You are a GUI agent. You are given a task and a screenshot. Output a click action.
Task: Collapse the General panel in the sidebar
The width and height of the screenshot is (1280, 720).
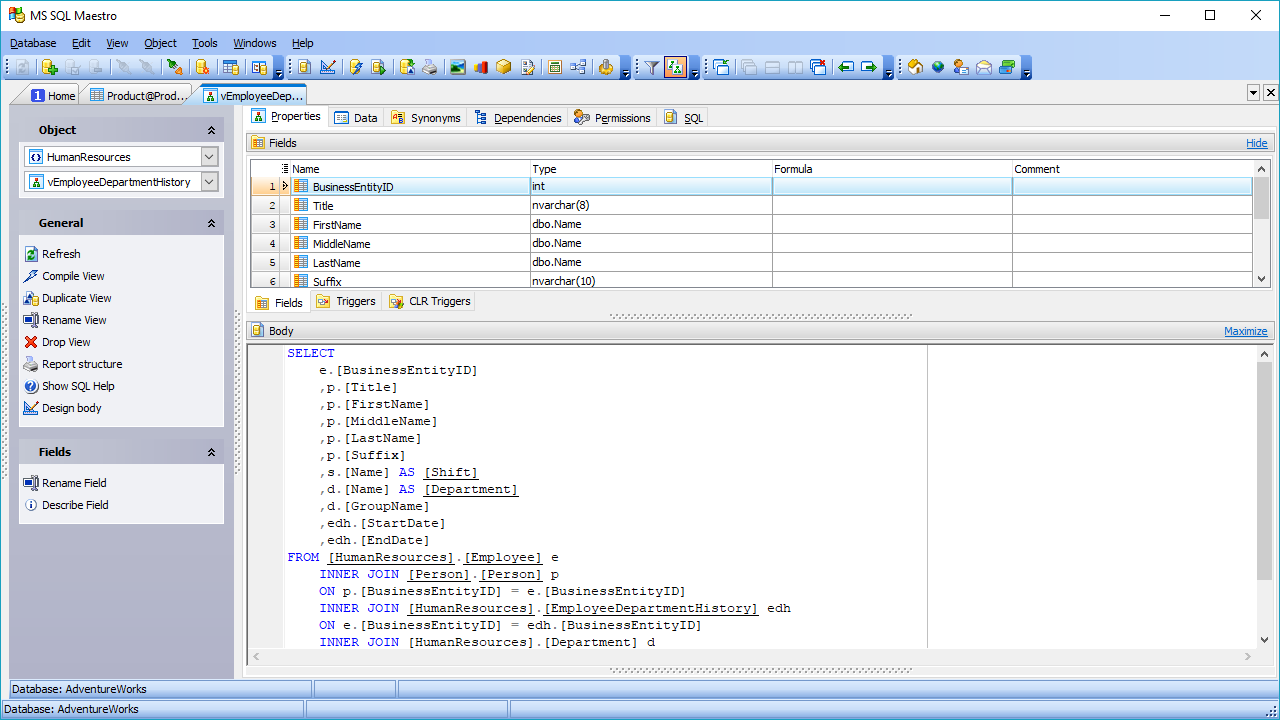coord(211,223)
